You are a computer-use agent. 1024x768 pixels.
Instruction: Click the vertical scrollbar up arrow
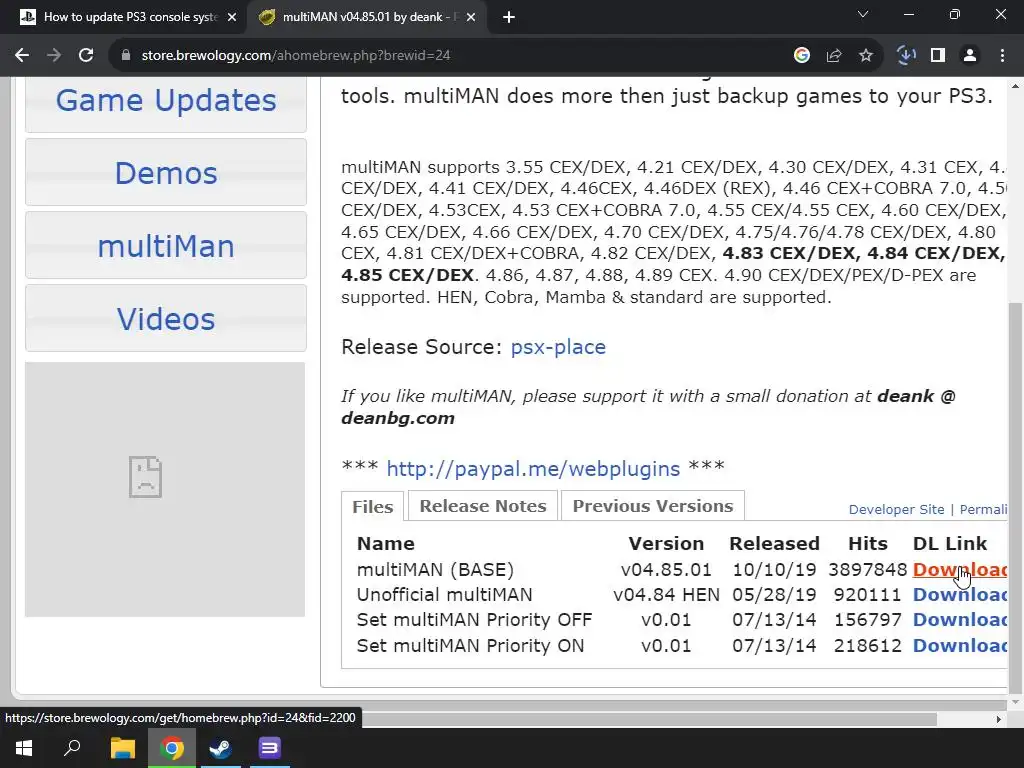(1015, 85)
